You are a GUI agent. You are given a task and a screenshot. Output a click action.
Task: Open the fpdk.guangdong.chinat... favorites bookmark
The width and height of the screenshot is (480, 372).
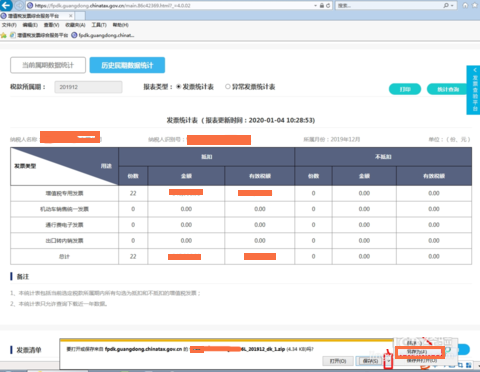[103, 35]
